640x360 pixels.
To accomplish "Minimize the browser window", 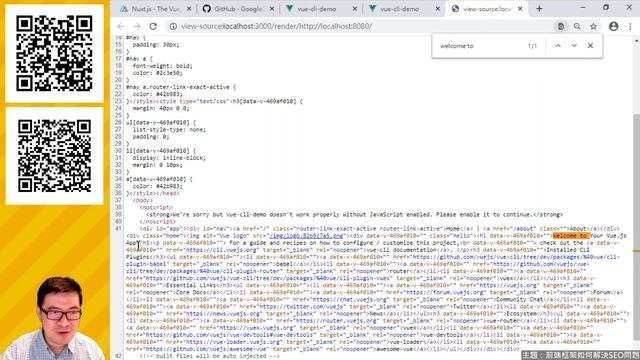I will tap(582, 8).
